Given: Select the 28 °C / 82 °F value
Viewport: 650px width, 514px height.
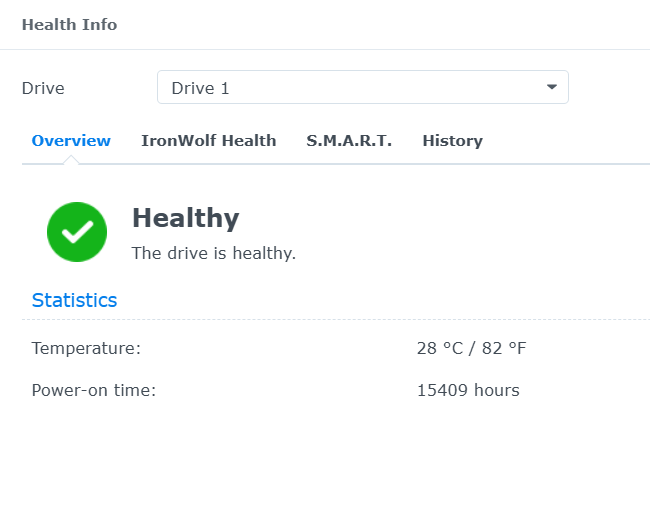Looking at the screenshot, I should tap(471, 348).
